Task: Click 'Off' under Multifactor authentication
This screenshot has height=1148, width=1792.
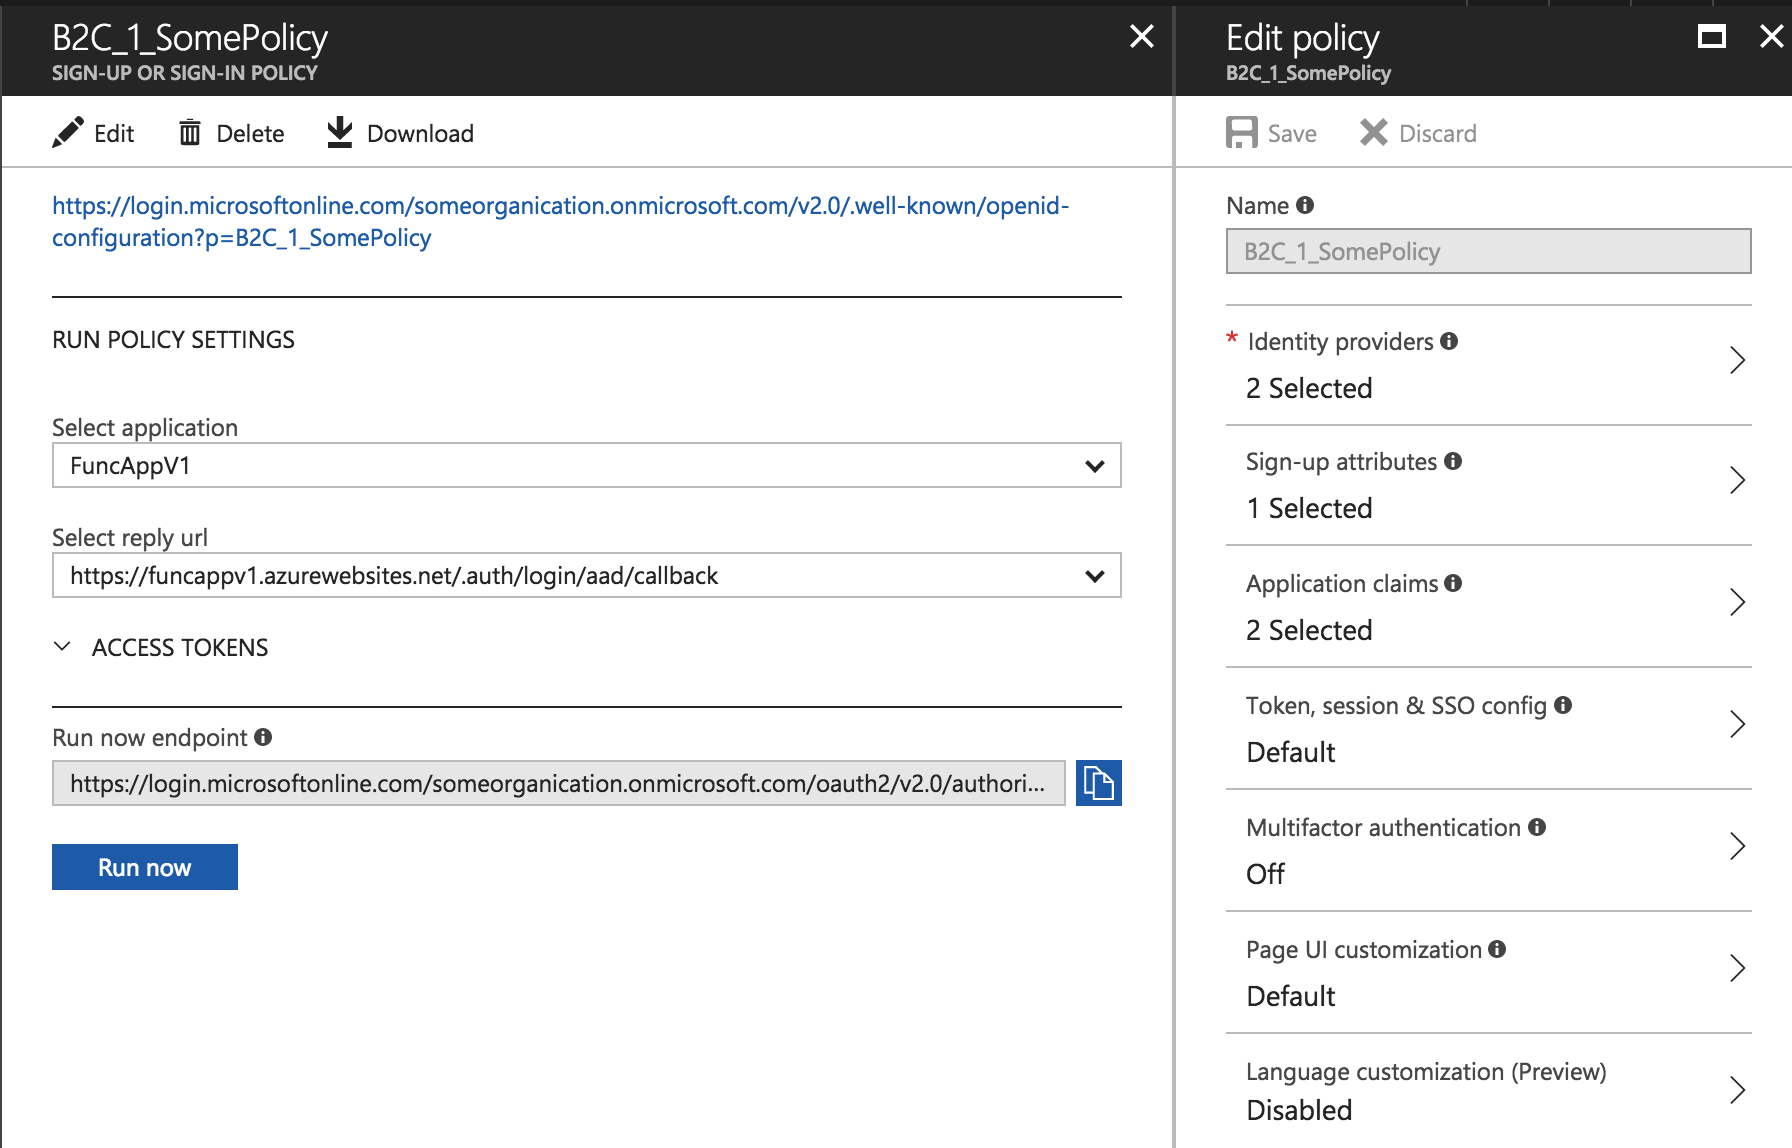Action: [1265, 874]
